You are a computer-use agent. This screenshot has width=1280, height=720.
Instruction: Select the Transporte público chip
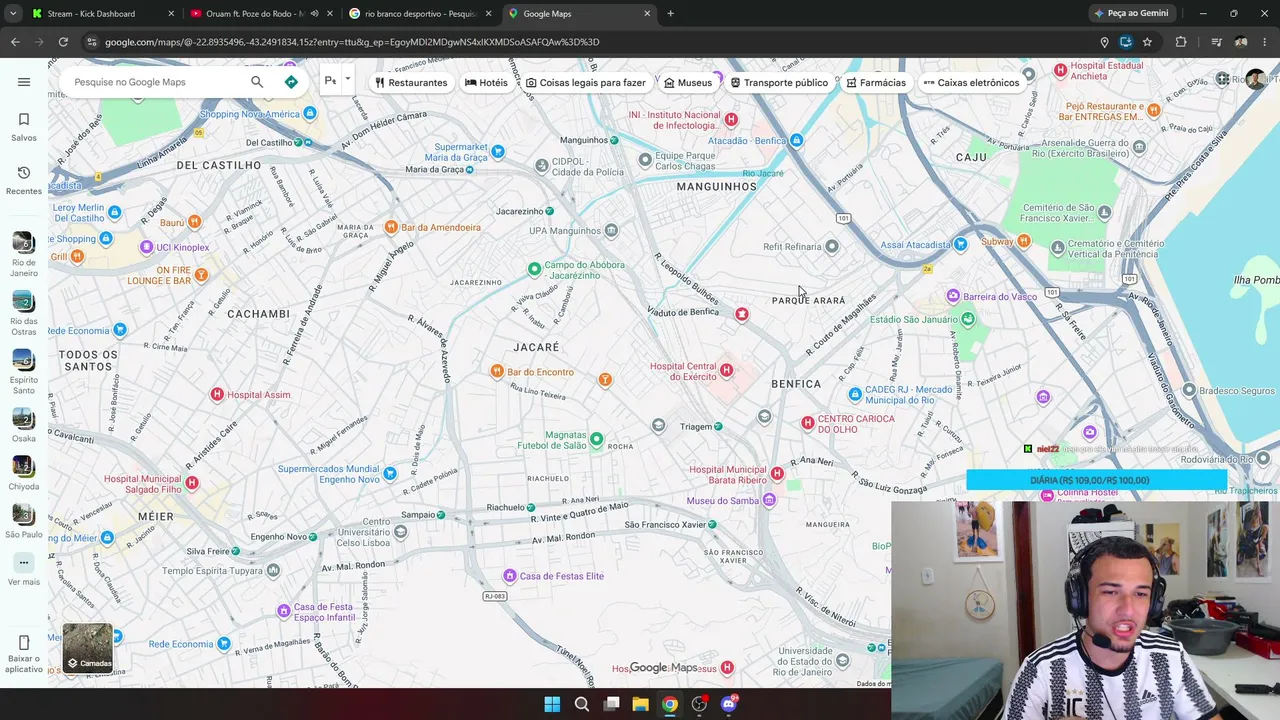(779, 83)
